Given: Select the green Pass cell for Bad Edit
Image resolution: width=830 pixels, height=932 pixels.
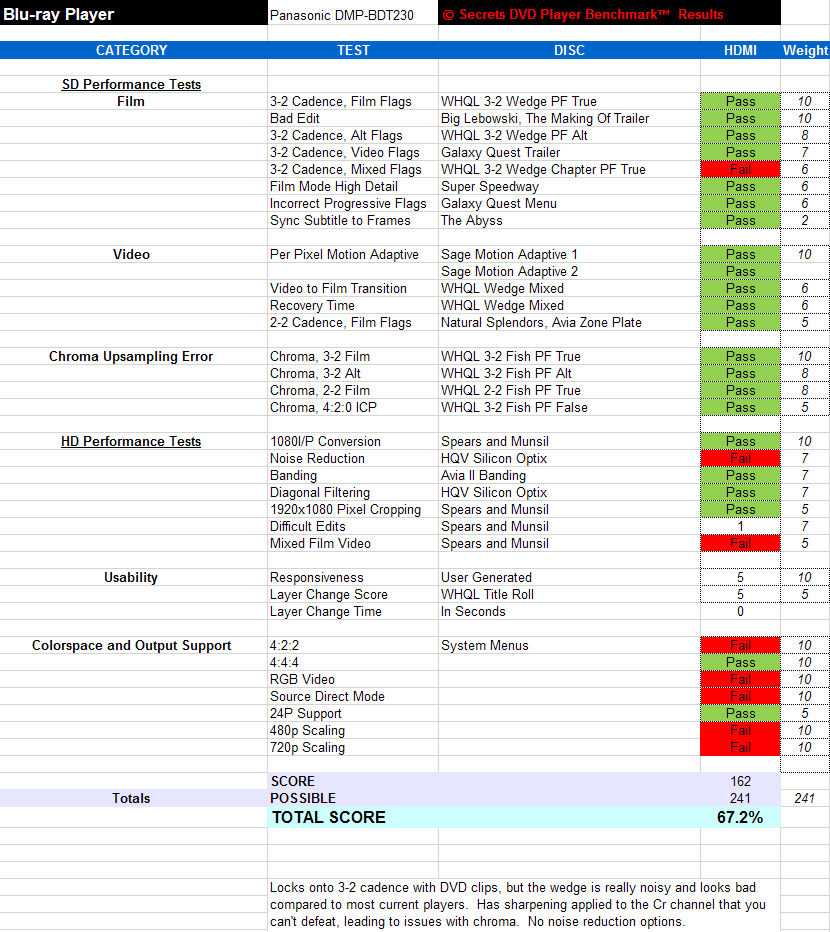Looking at the screenshot, I should (x=740, y=118).
